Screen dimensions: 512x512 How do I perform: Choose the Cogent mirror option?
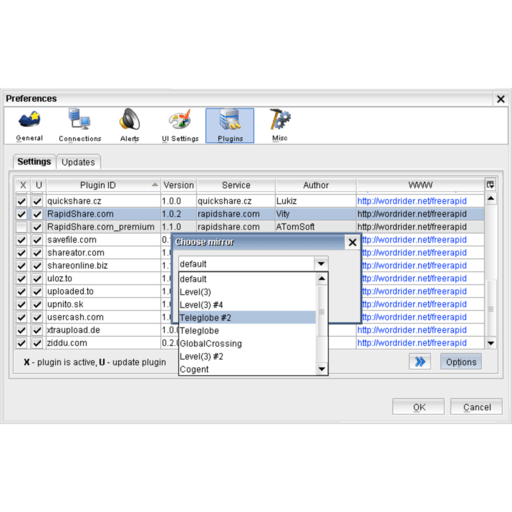[247, 369]
